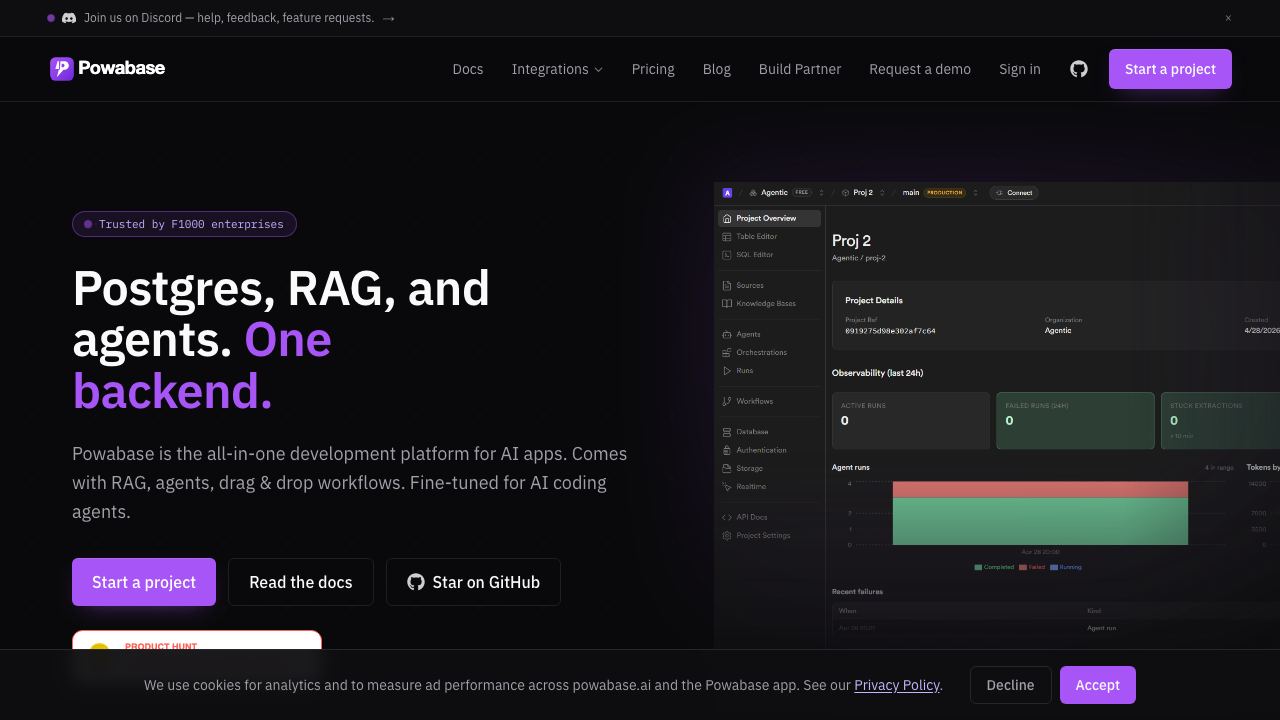This screenshot has height=720, width=1280.
Task: Visit the Build Partner page
Action: point(800,69)
